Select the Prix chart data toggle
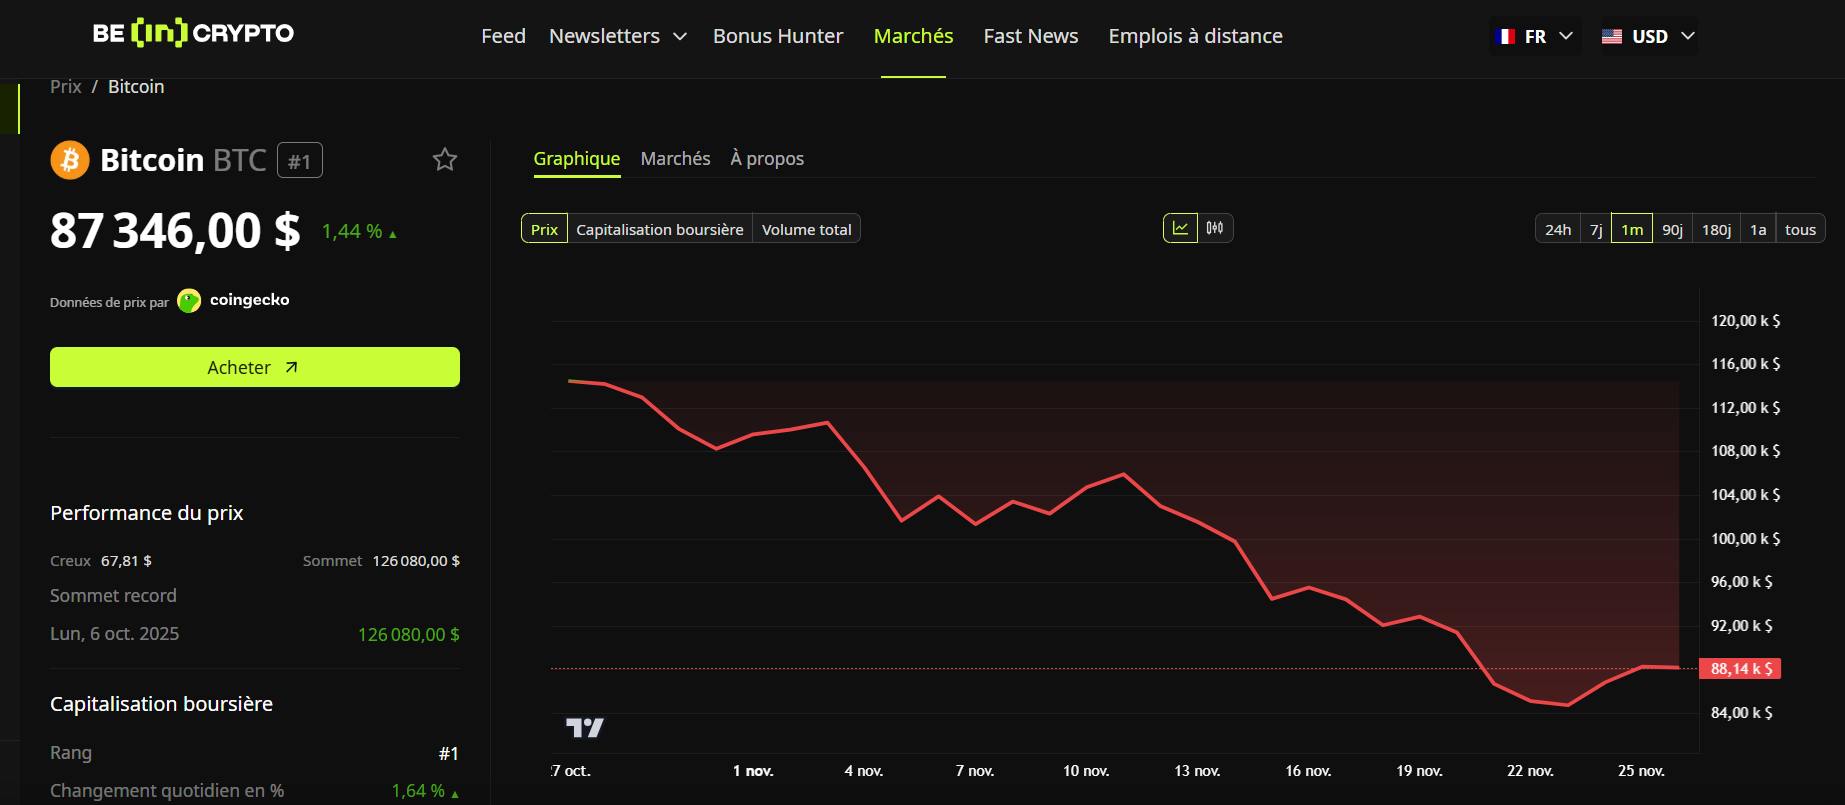The height and width of the screenshot is (805, 1845). (544, 229)
